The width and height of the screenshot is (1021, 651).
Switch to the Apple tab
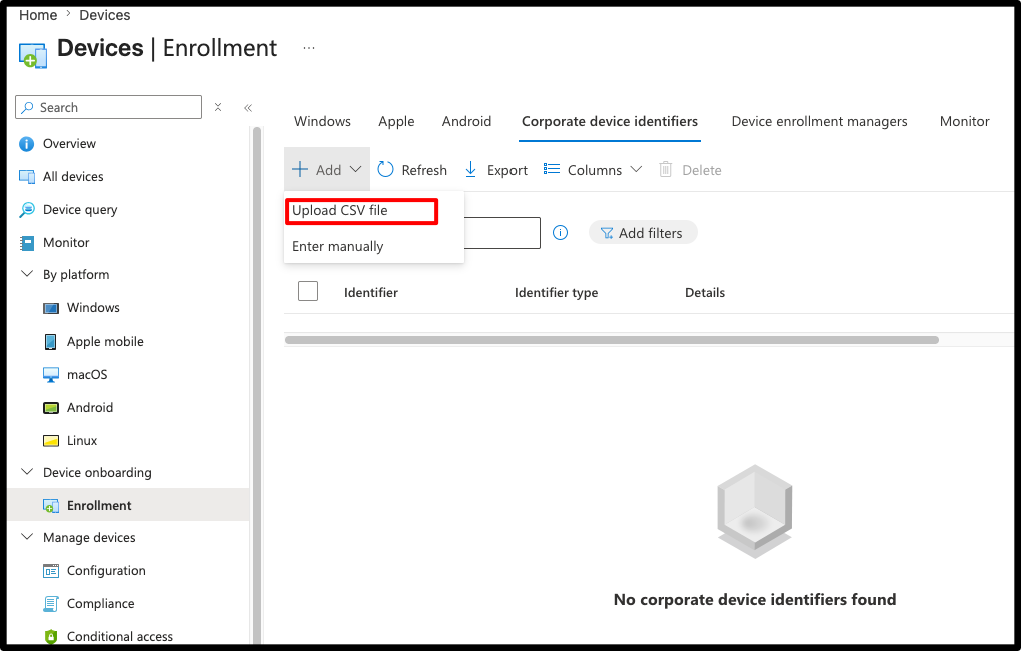tap(396, 122)
